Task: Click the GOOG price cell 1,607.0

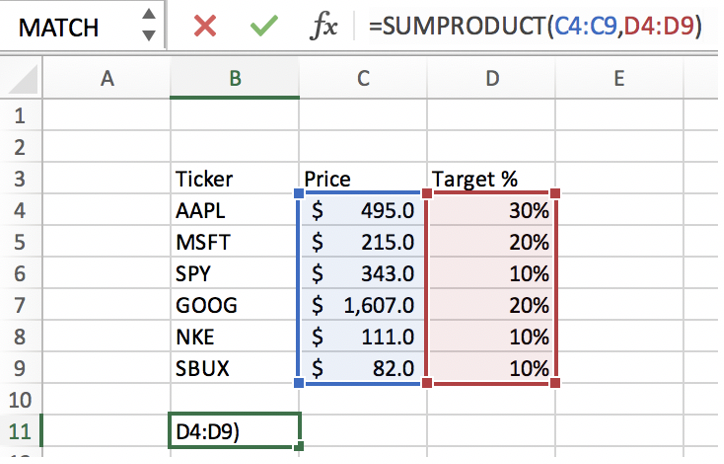Action: coord(363,305)
